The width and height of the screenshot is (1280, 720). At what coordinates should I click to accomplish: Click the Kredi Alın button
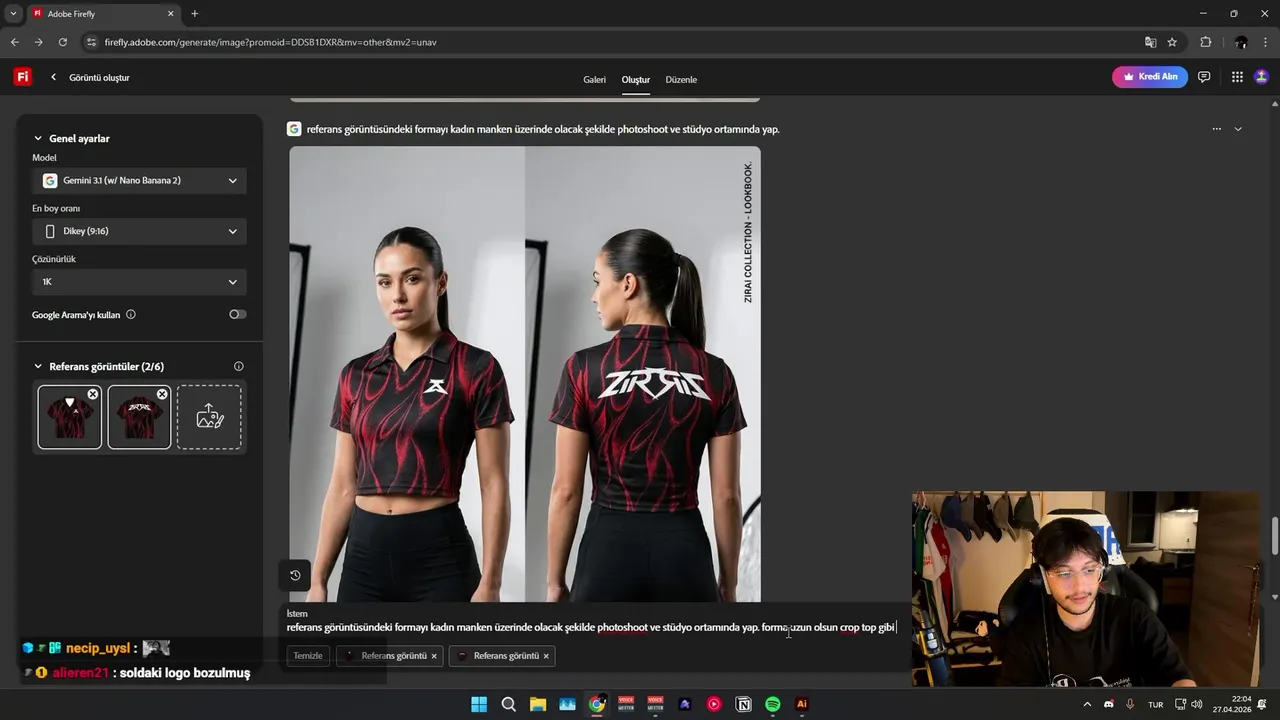point(1150,77)
